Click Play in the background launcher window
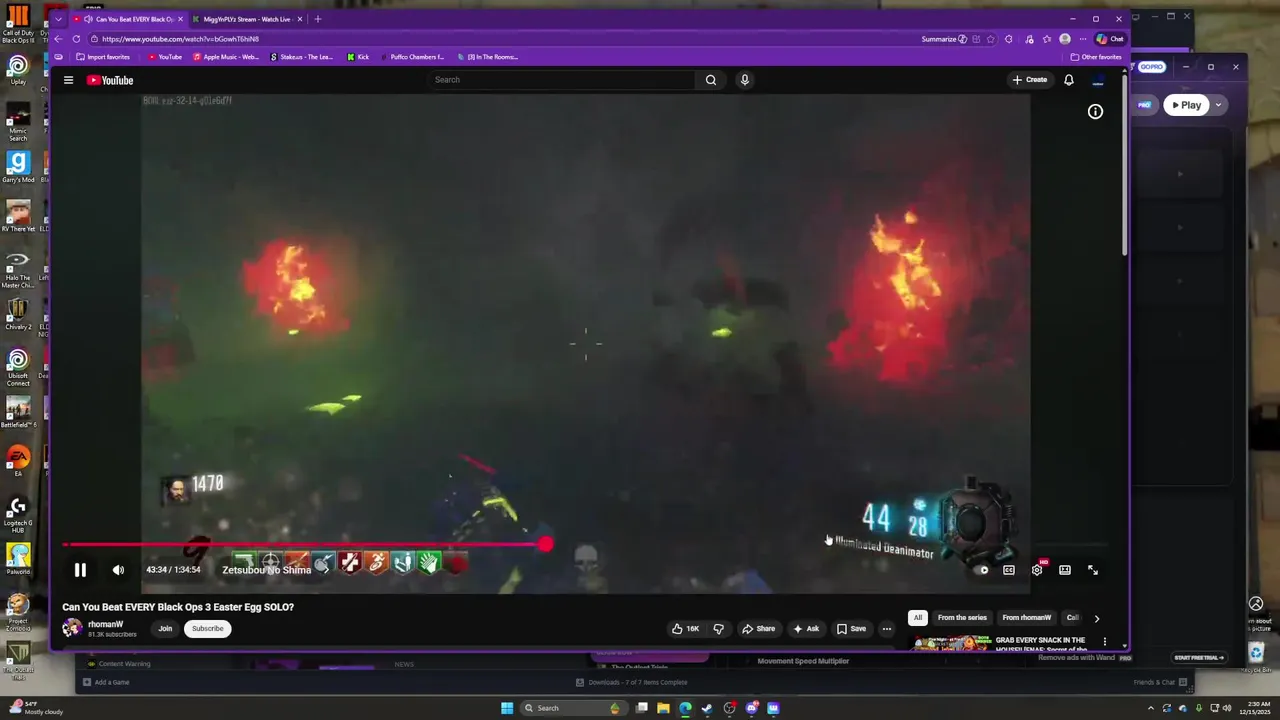The width and height of the screenshot is (1280, 720). tap(1186, 105)
